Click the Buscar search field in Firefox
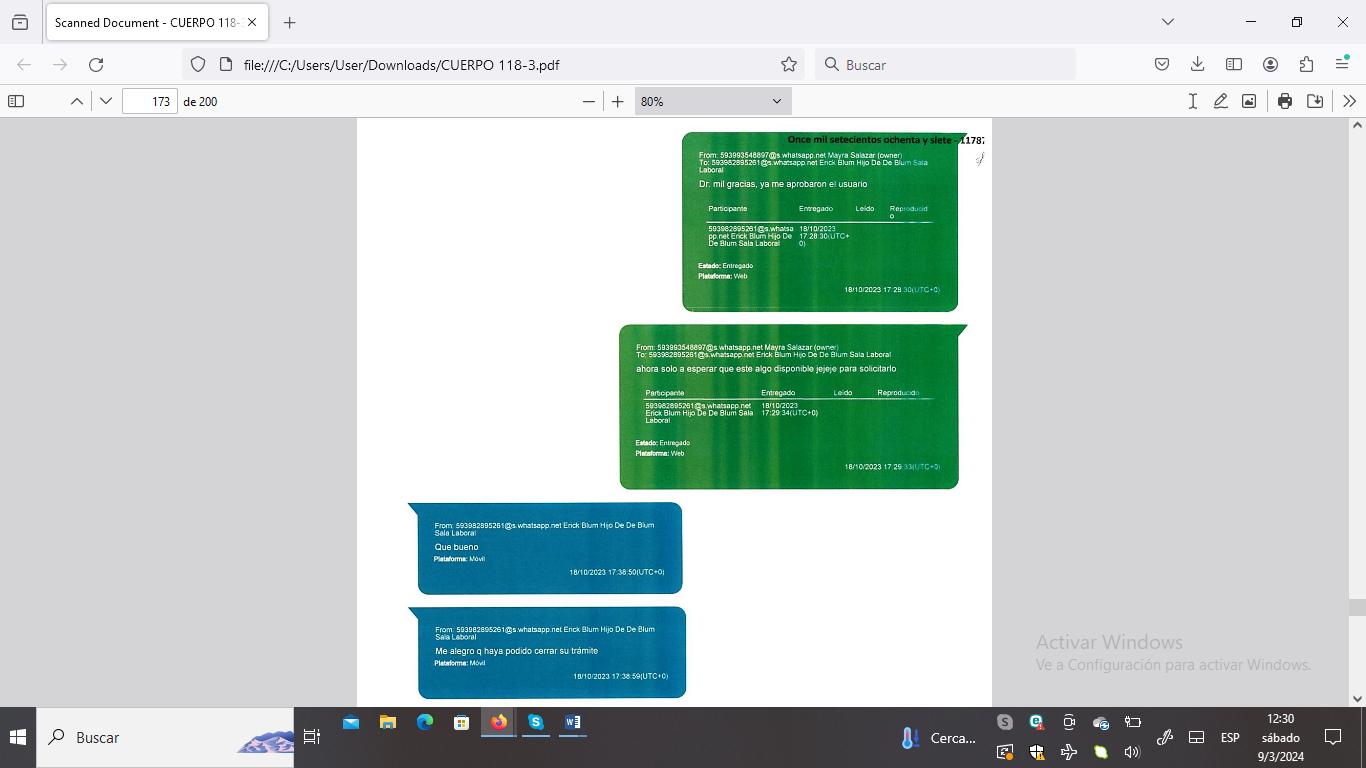 point(945,64)
